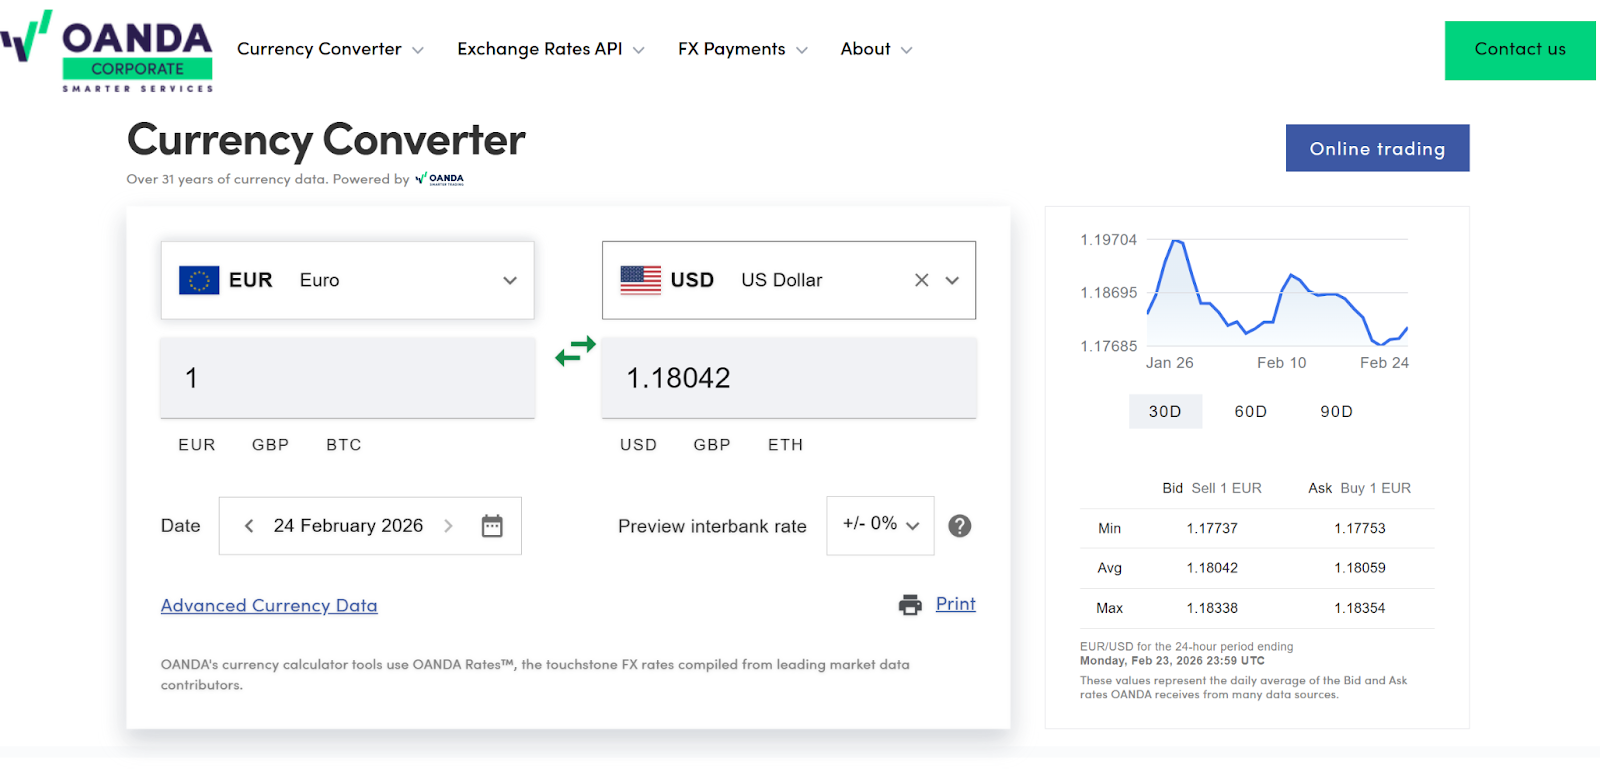Select the 30D chart range tab
This screenshot has height=774, width=1600.
[x=1165, y=411]
